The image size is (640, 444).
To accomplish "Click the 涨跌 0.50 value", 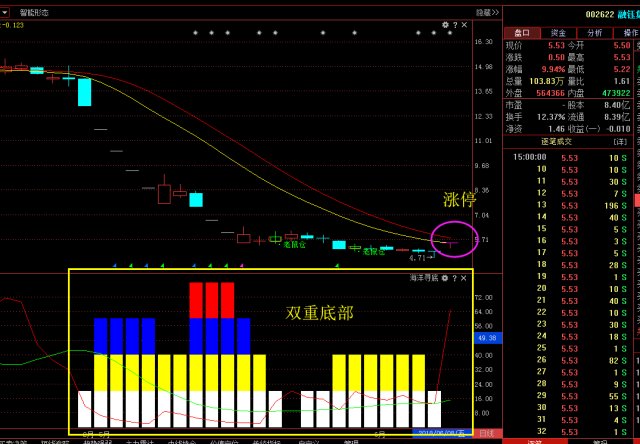I will coord(556,57).
